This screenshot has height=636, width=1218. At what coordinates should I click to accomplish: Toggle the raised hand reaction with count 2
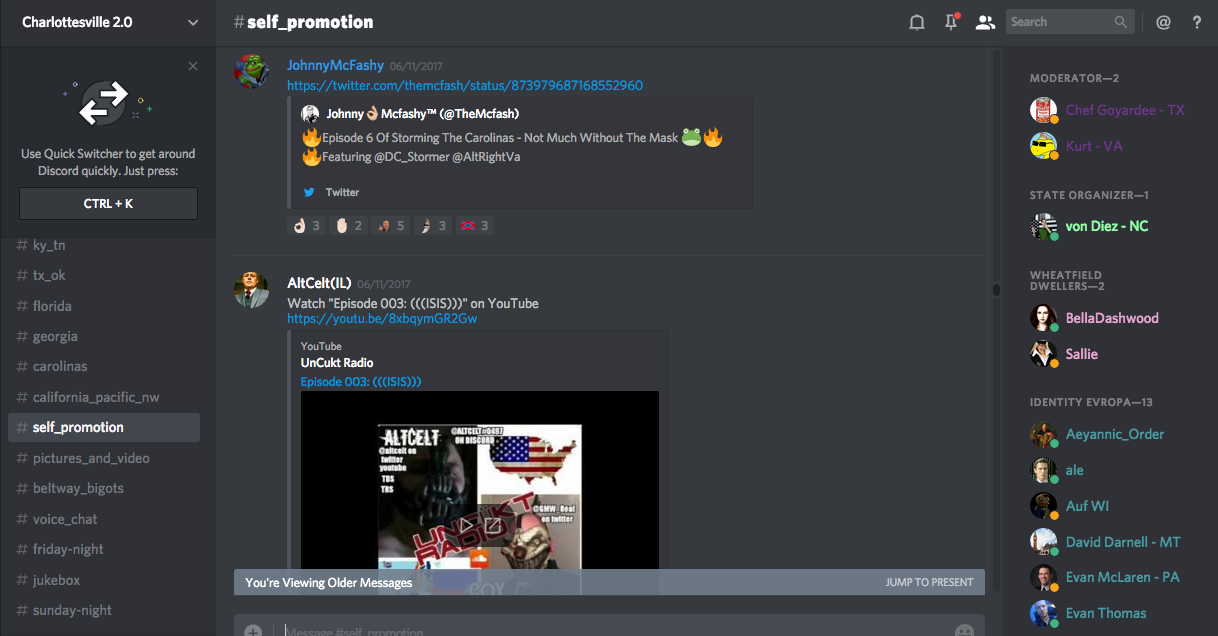click(349, 226)
